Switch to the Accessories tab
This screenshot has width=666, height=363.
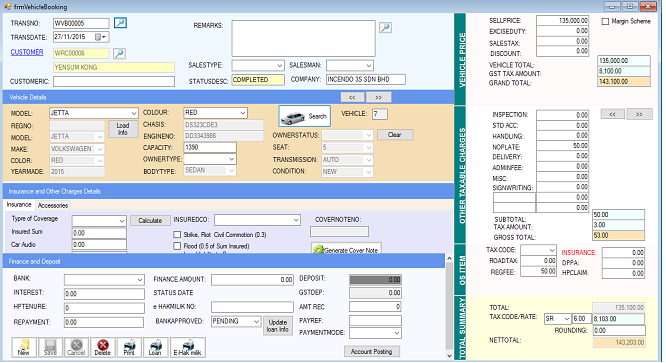pos(53,205)
